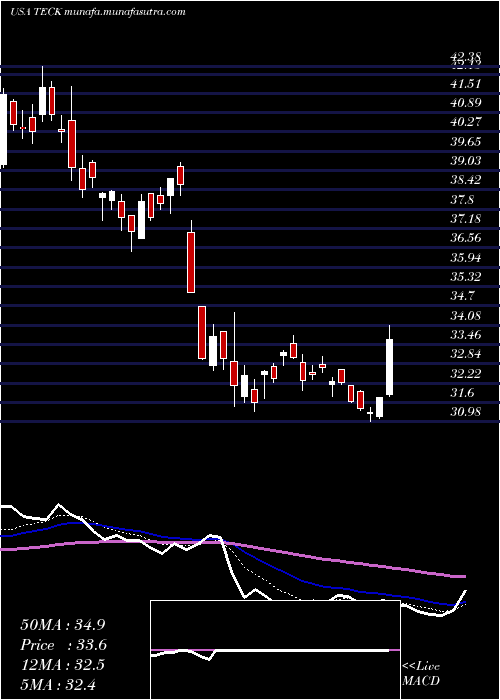This screenshot has width=500, height=700.
Task: Click the 5MA : 32.4 readout
Action: coord(58,684)
